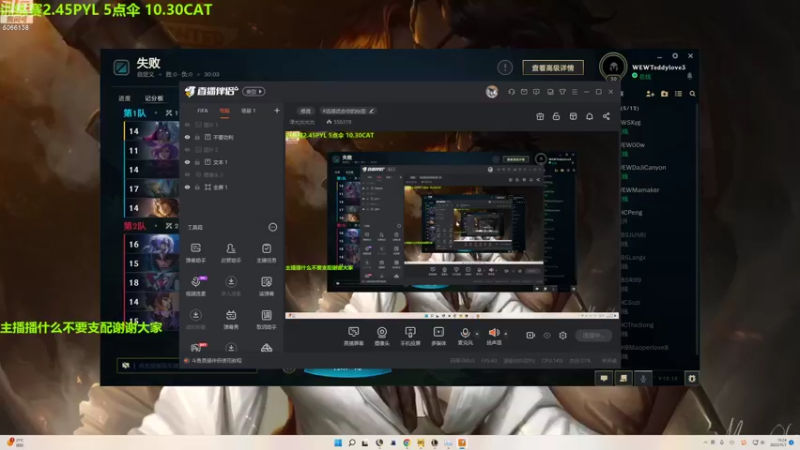Click the speaker icon in stream controls
Viewport: 800px width, 450px height.
[493, 333]
